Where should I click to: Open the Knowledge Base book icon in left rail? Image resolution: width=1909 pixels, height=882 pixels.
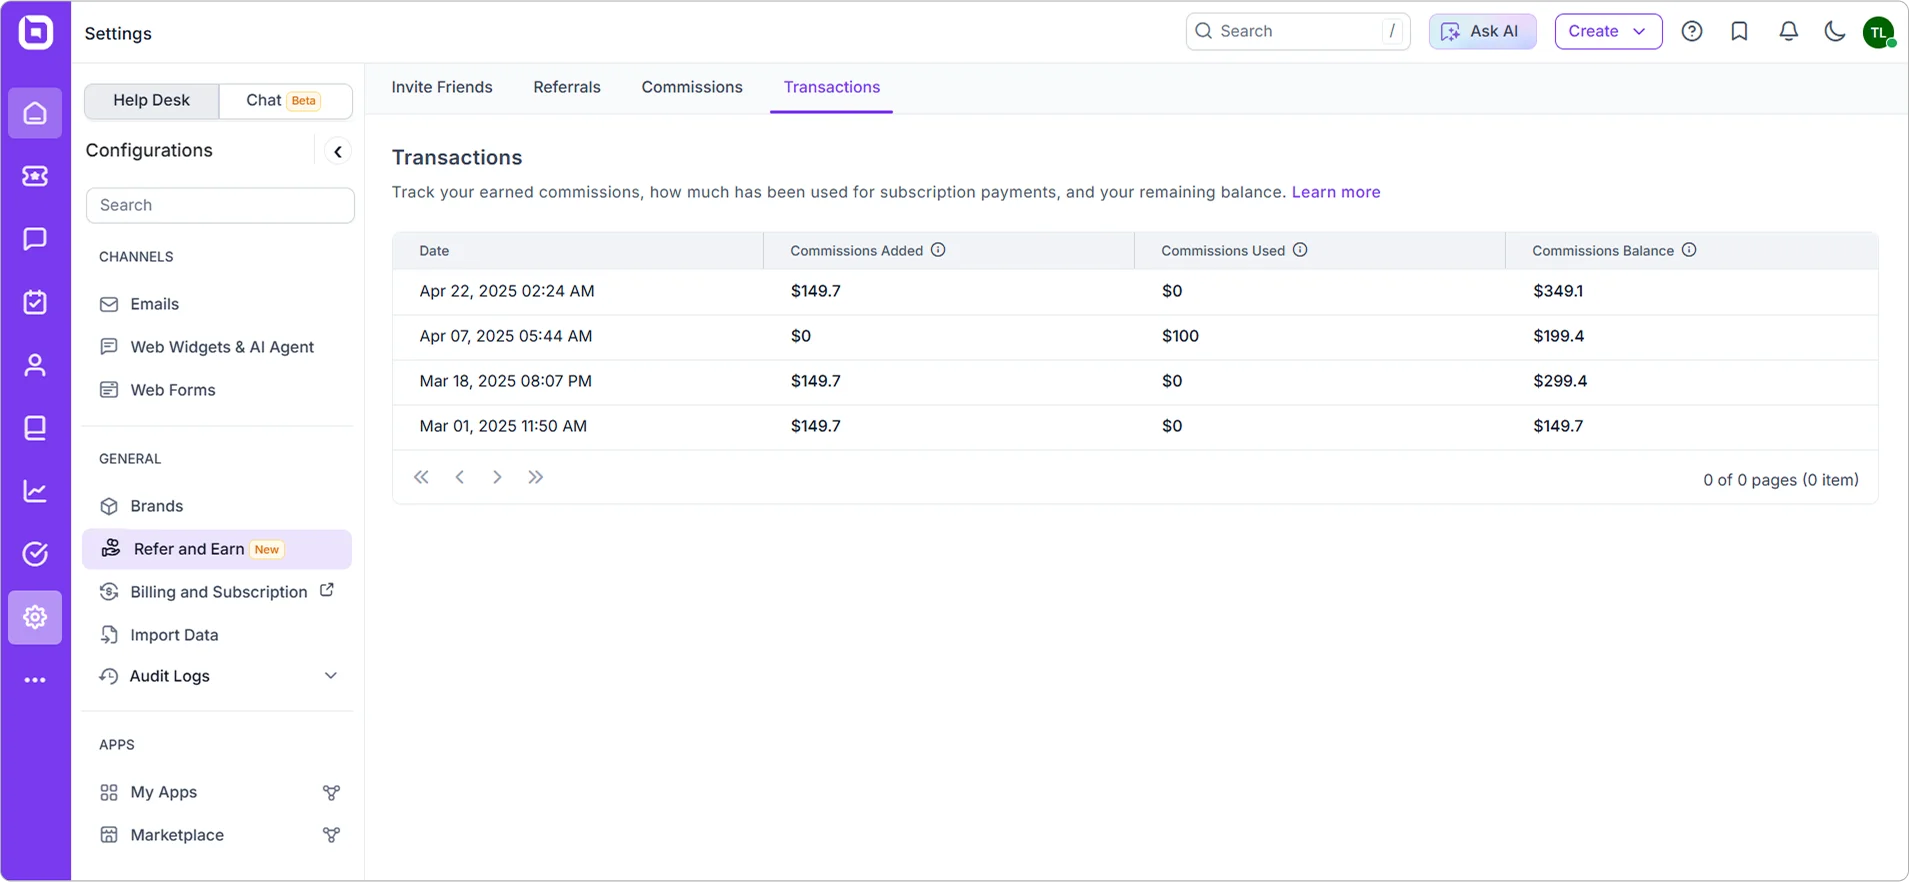(x=35, y=428)
